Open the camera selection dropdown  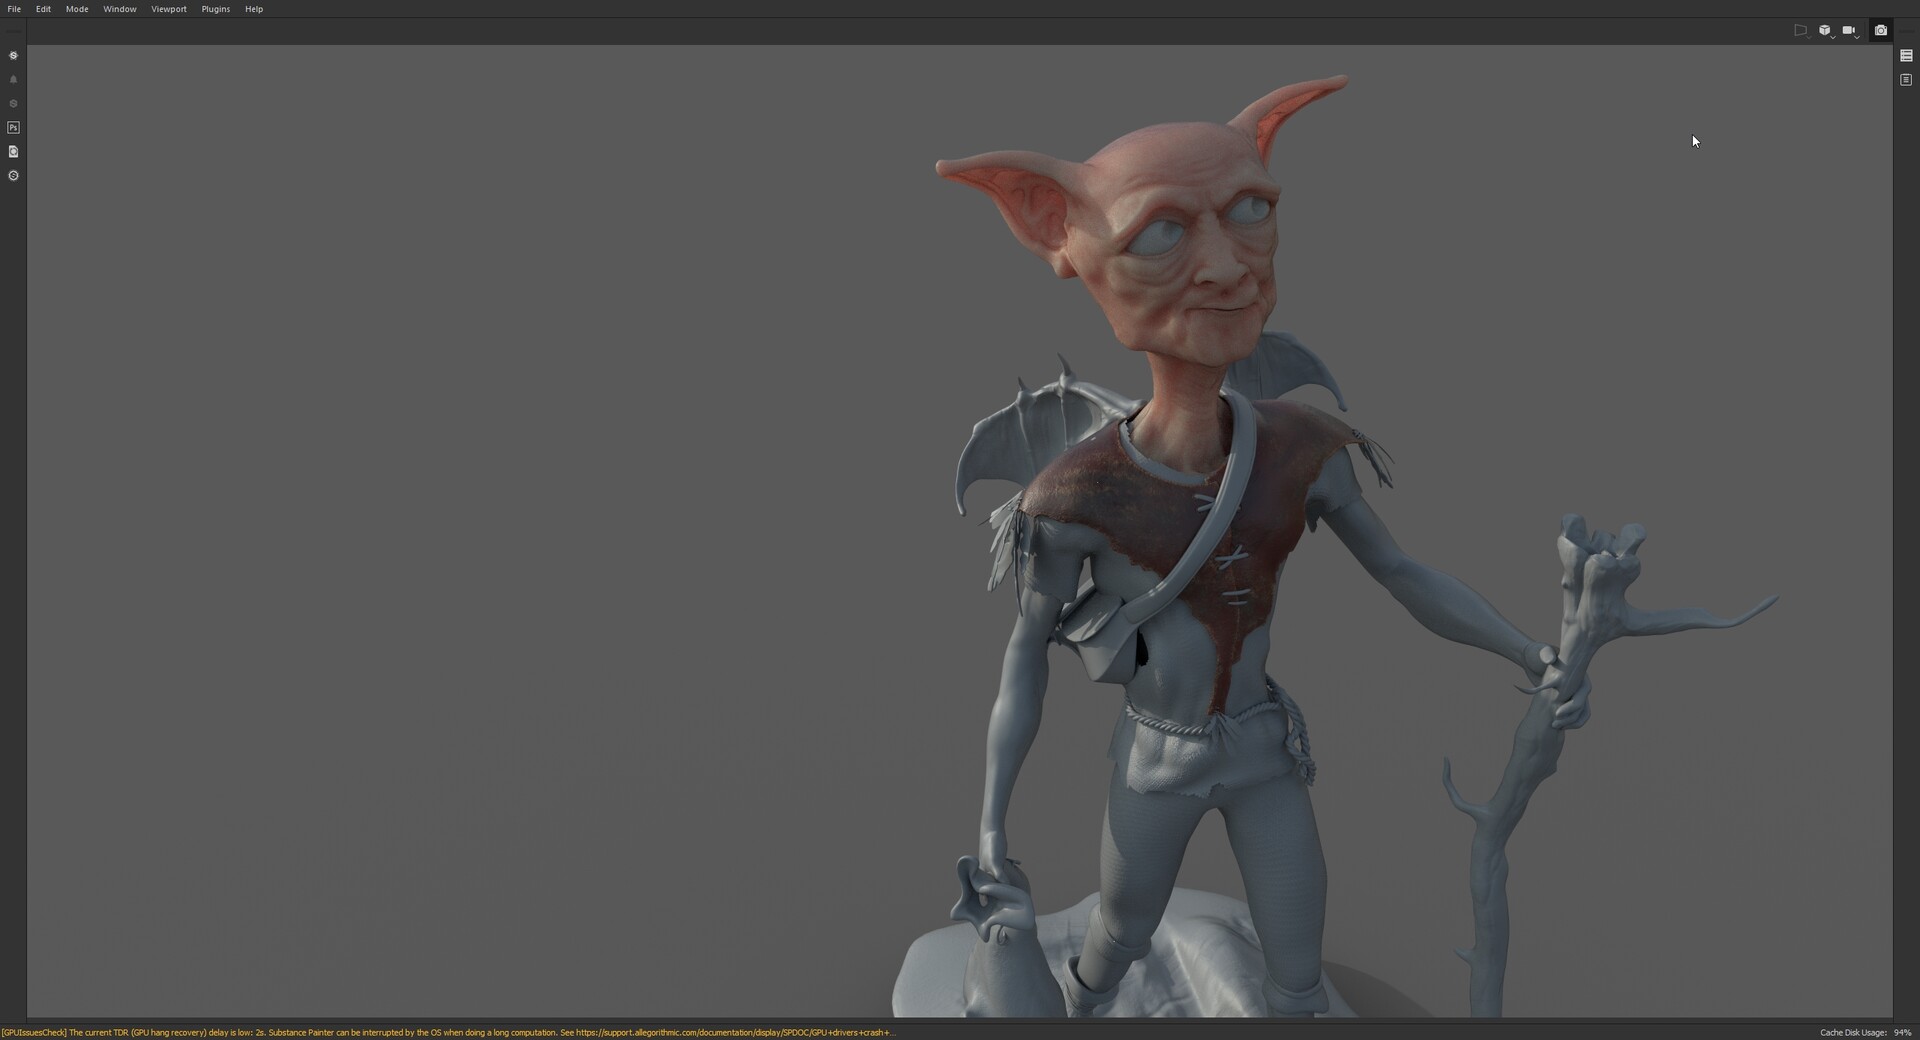click(x=1856, y=37)
